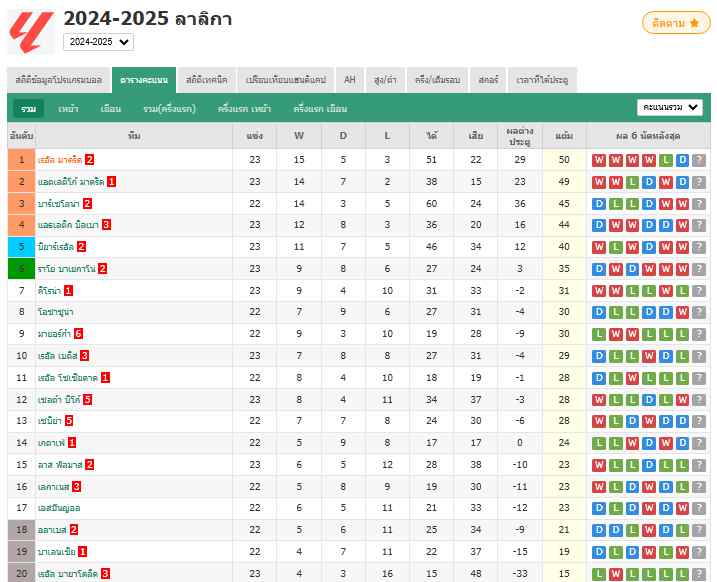Click the green L badge in rank 17 row
Image resolution: width=717 pixels, height=582 pixels.
tap(615, 508)
